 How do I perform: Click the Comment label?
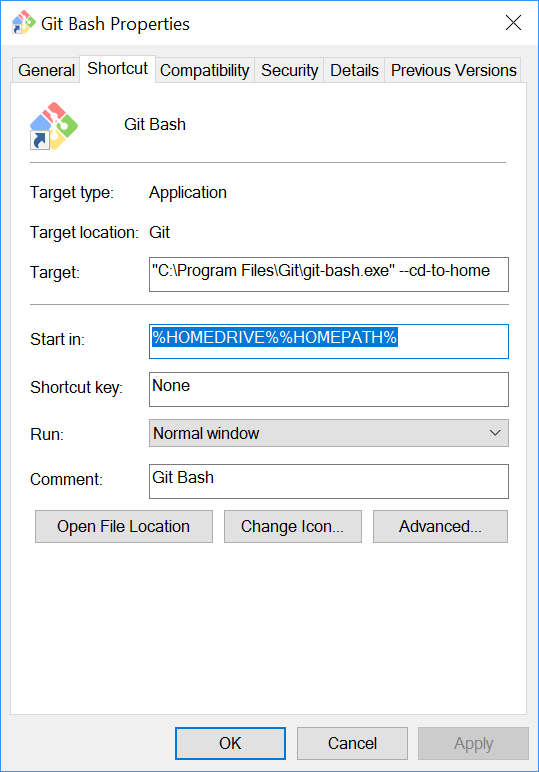tap(66, 480)
